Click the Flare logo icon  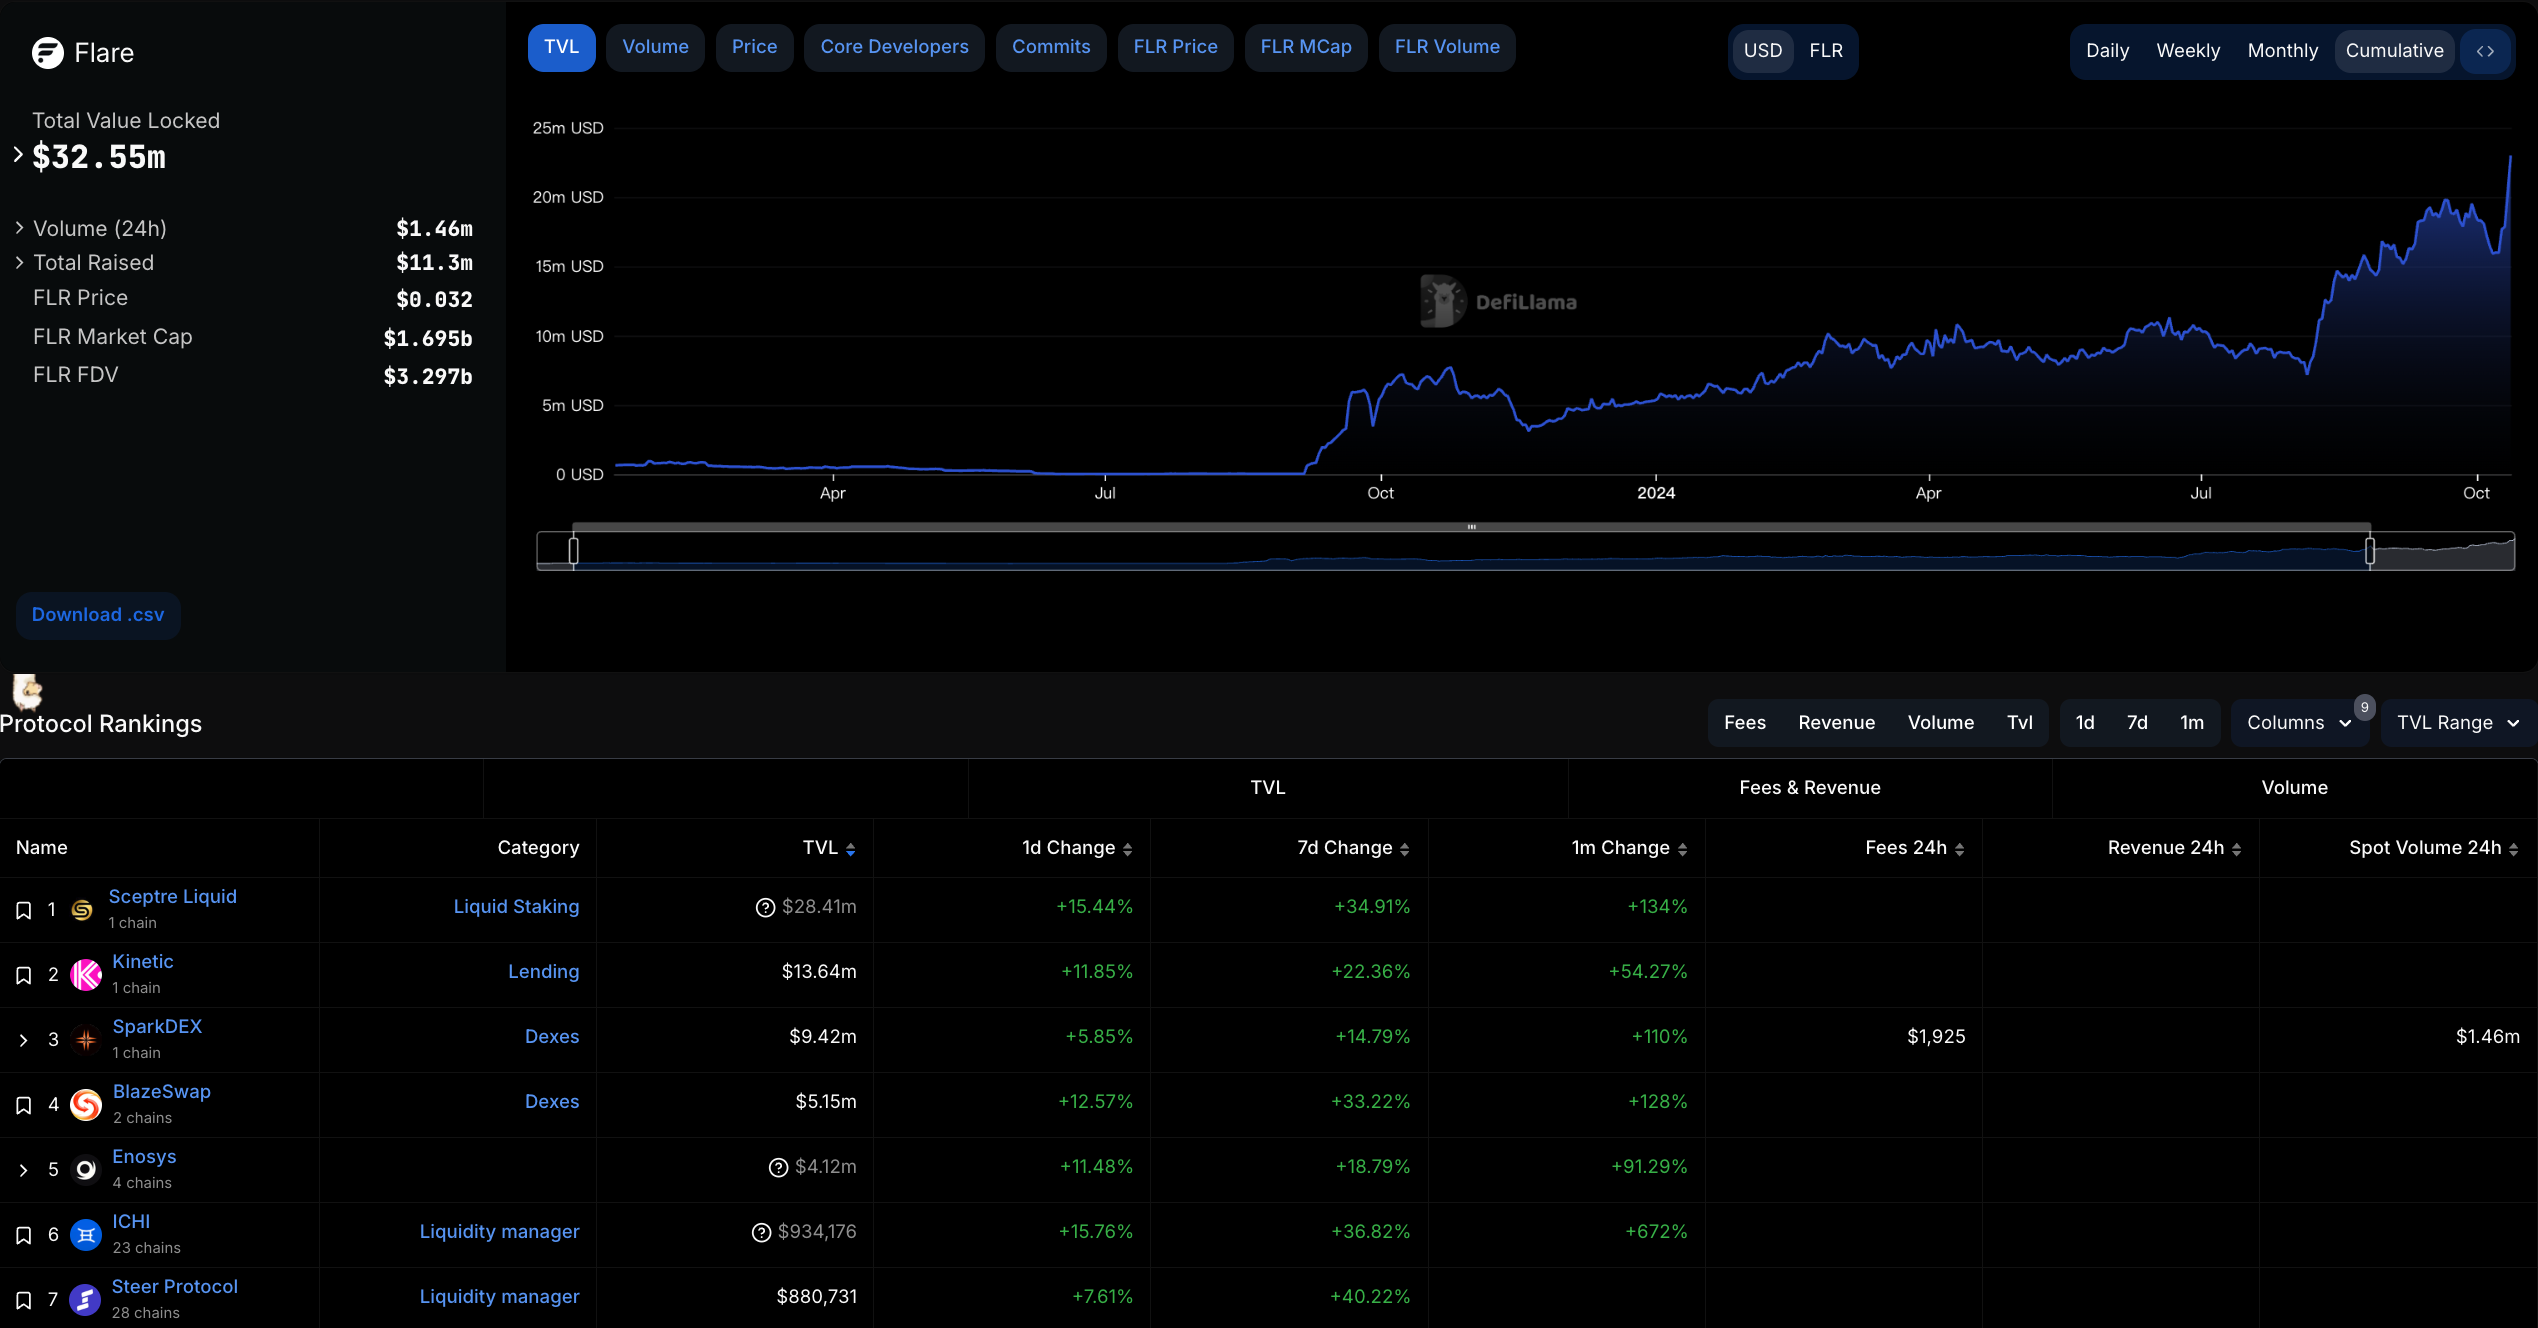pyautogui.click(x=47, y=53)
